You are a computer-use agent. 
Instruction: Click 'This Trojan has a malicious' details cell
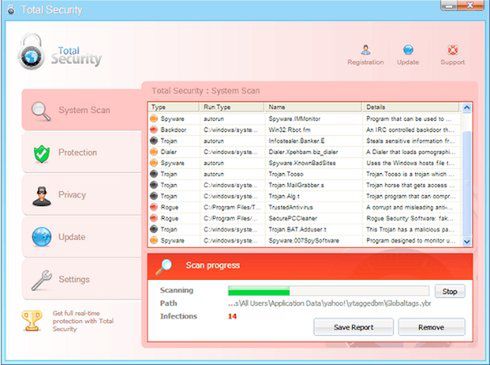(410, 229)
